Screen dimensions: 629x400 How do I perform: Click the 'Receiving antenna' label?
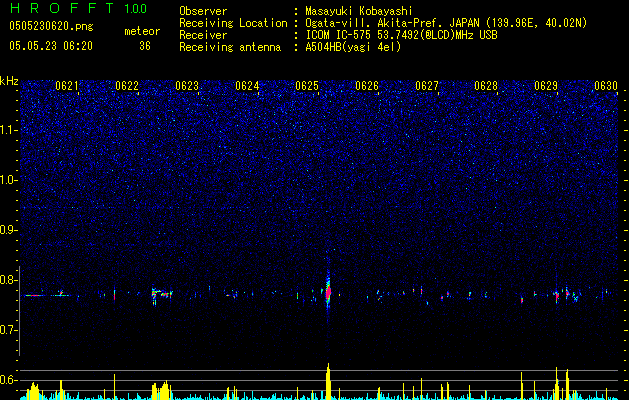coord(230,47)
